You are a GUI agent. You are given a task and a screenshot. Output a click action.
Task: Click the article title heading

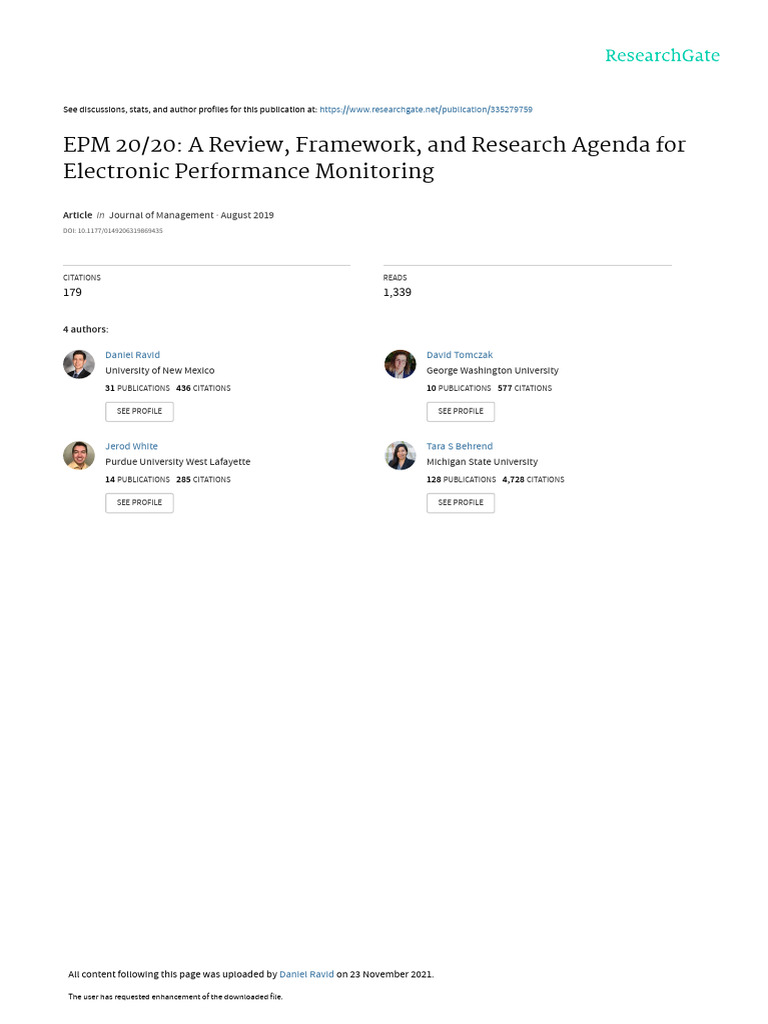point(374,157)
